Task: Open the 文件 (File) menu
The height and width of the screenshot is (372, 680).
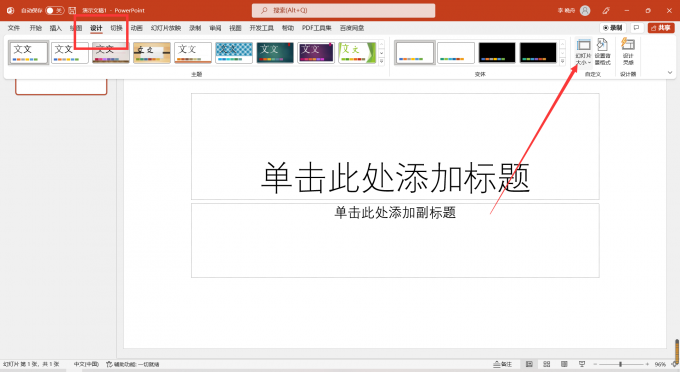Action: pyautogui.click(x=14, y=28)
